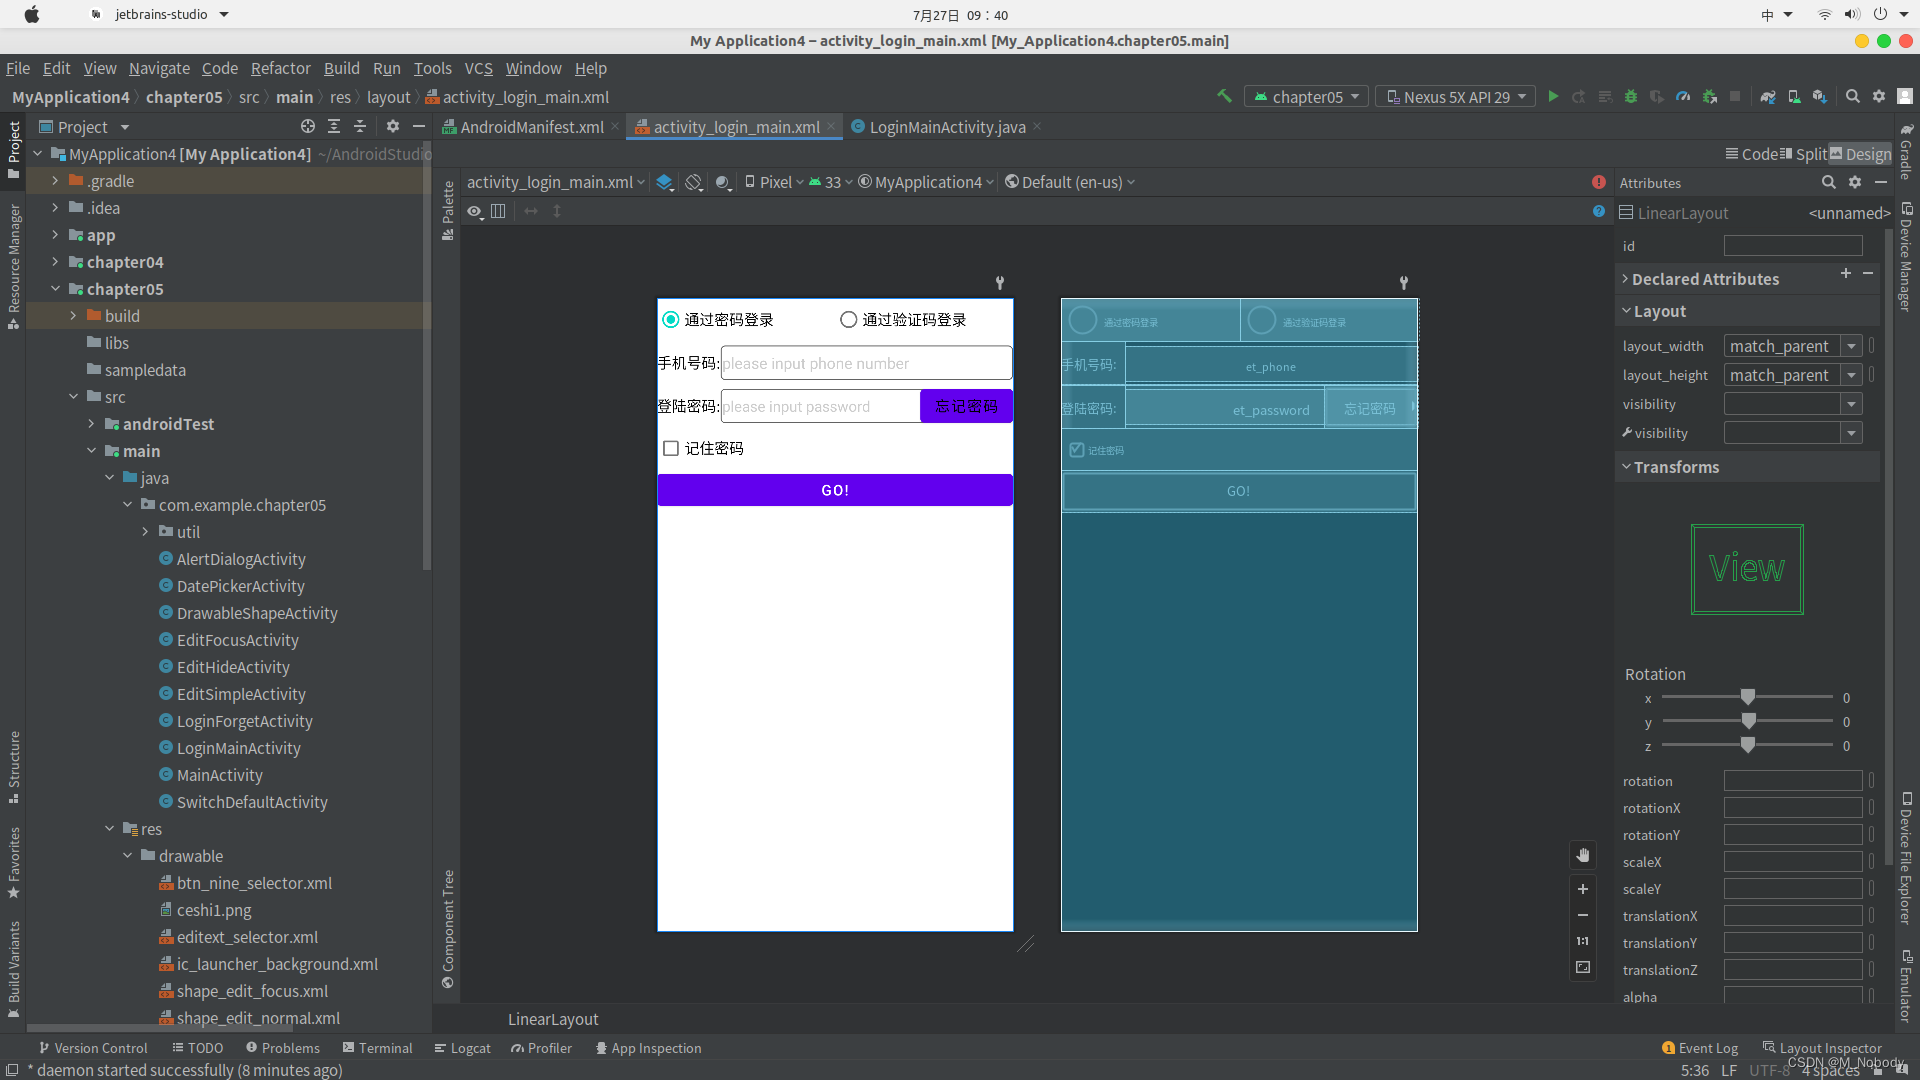Click the 忘记密码 button in preview
Screen dimensions: 1920x1080
(966, 406)
